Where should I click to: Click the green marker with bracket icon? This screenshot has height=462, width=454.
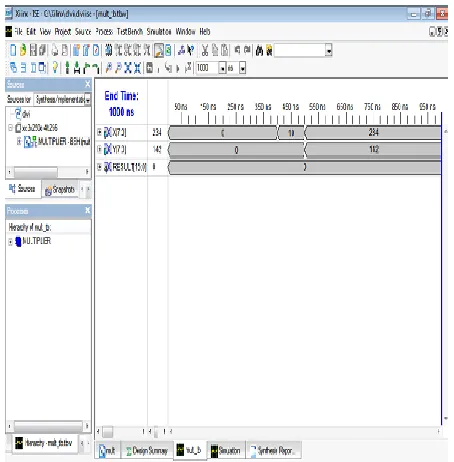click(77, 68)
